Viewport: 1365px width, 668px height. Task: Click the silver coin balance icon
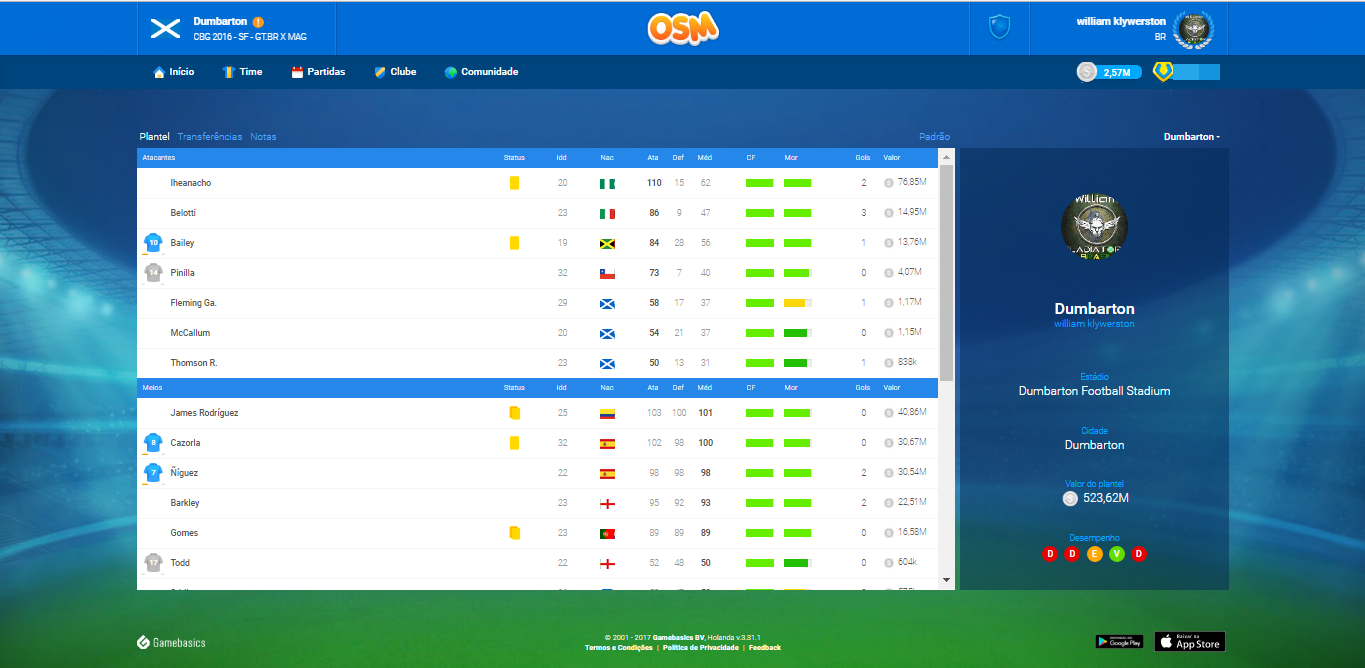(1087, 72)
